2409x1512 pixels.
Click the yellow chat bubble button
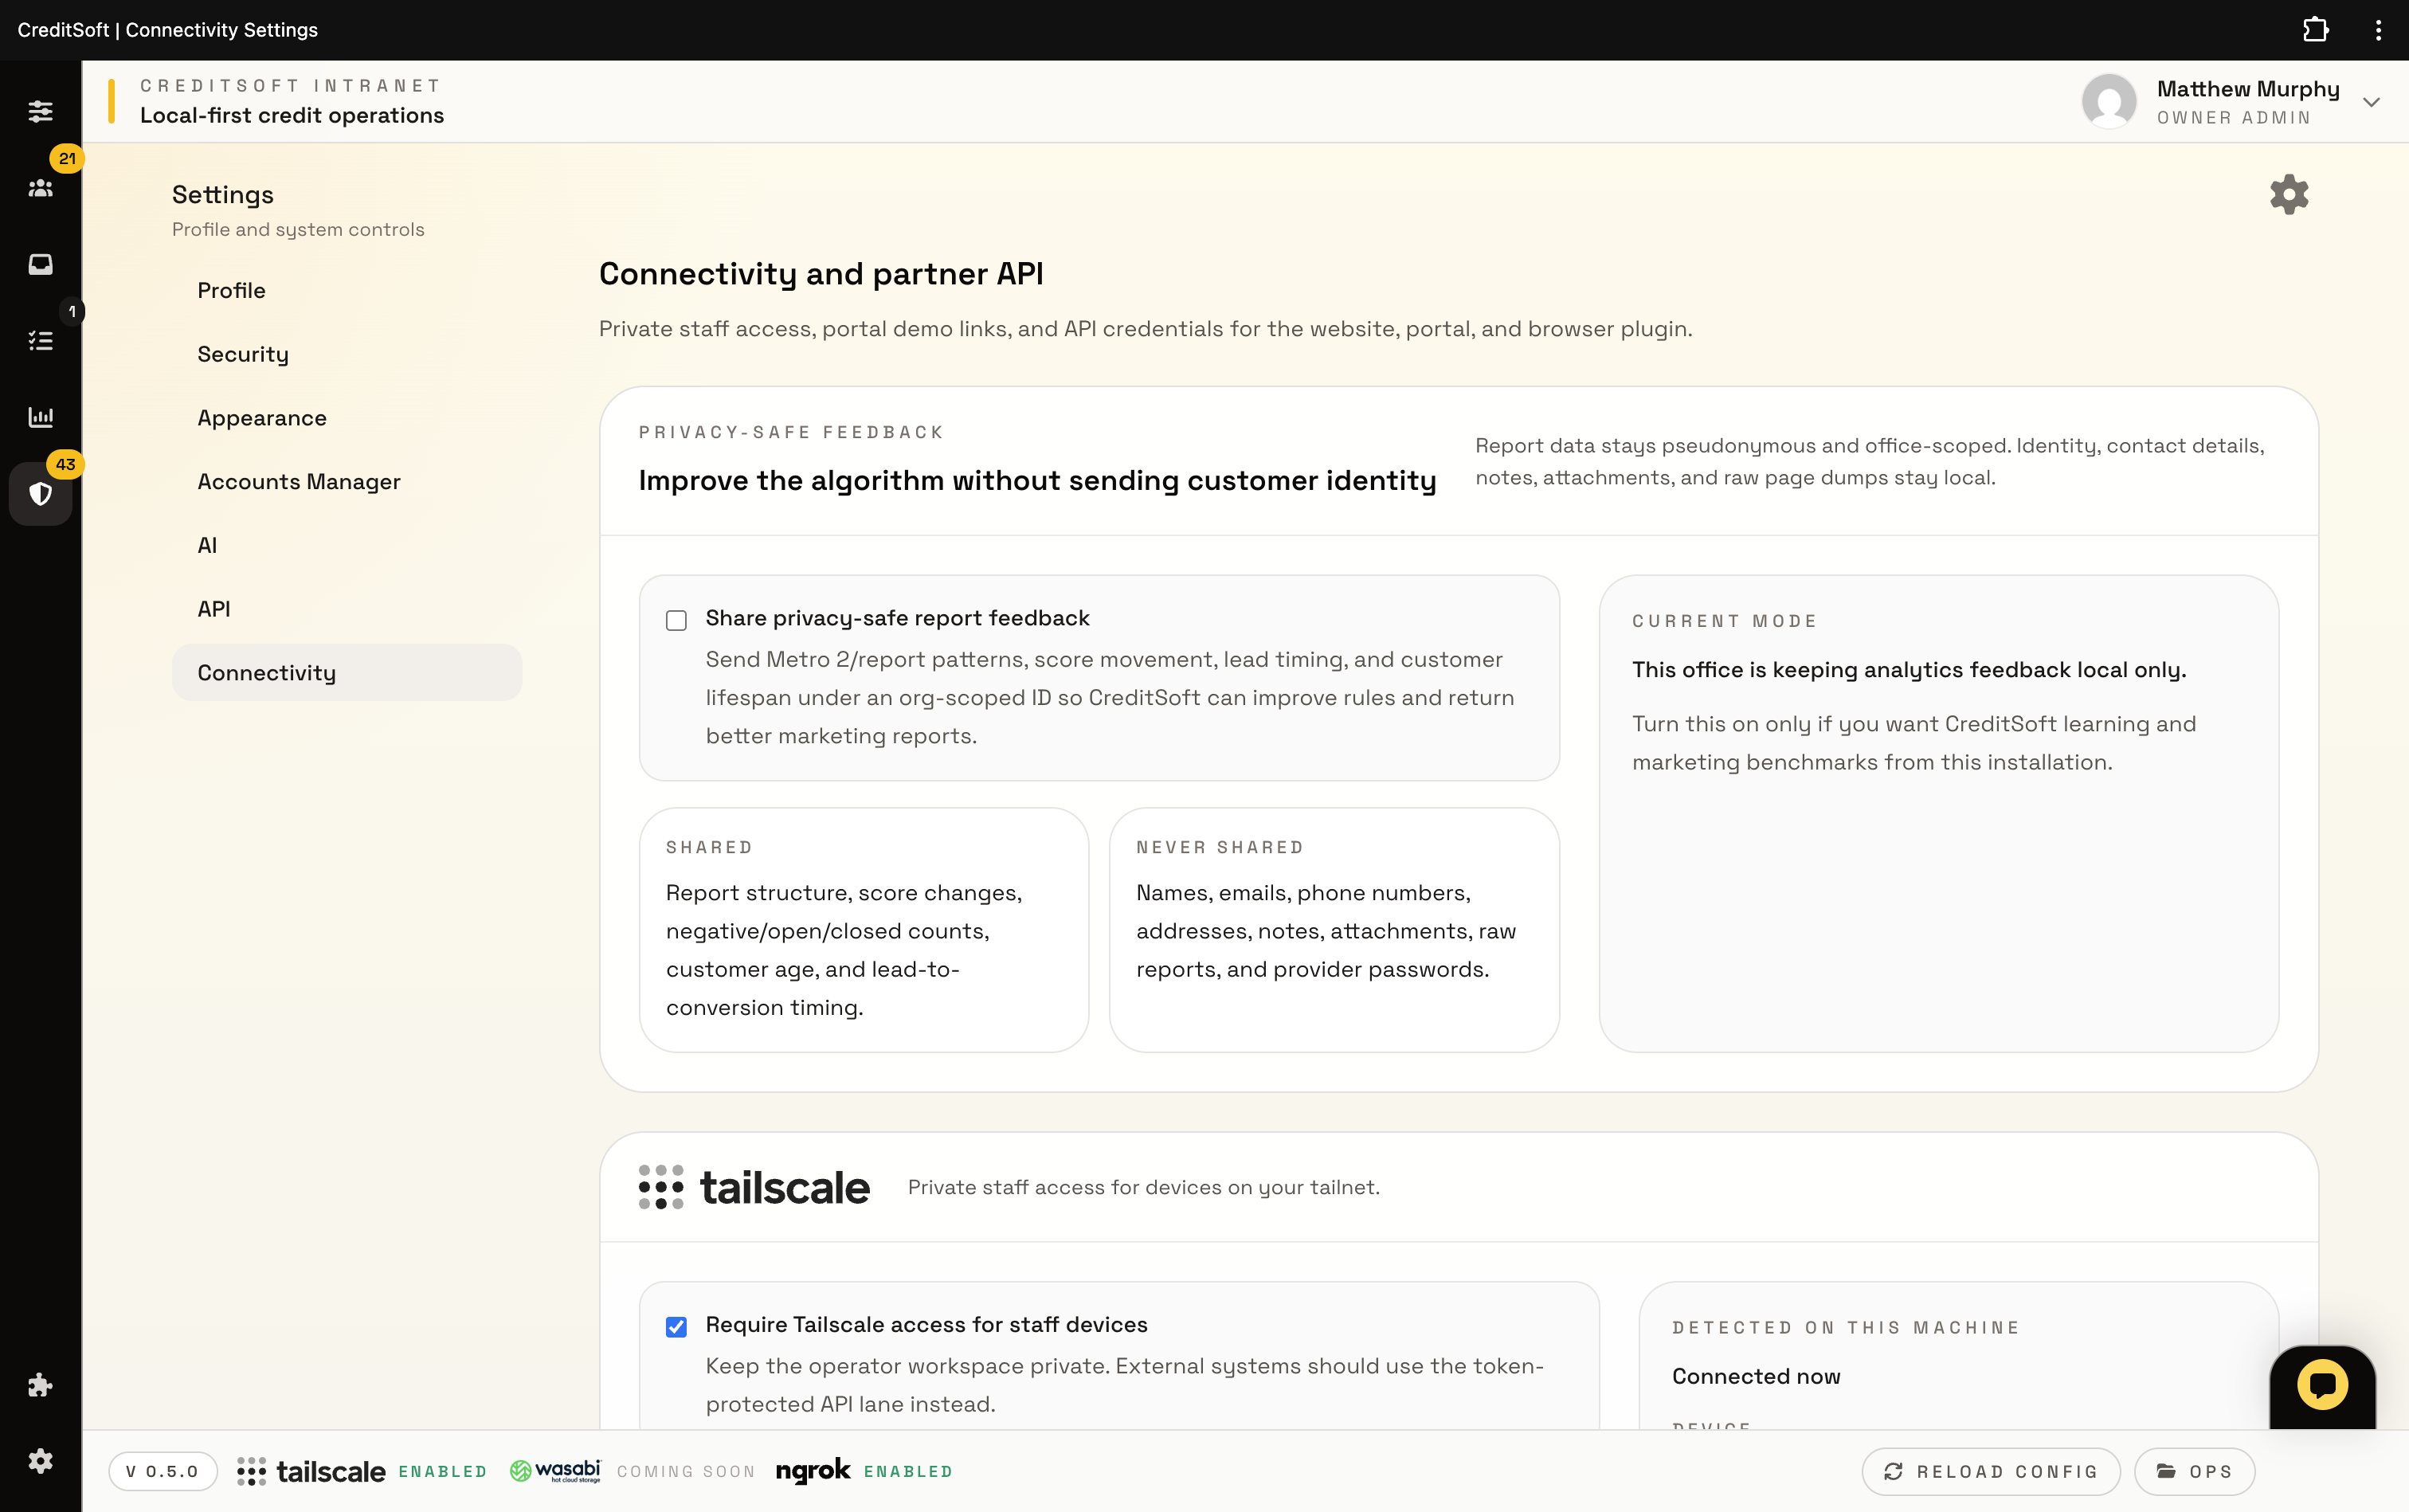coord(2321,1385)
